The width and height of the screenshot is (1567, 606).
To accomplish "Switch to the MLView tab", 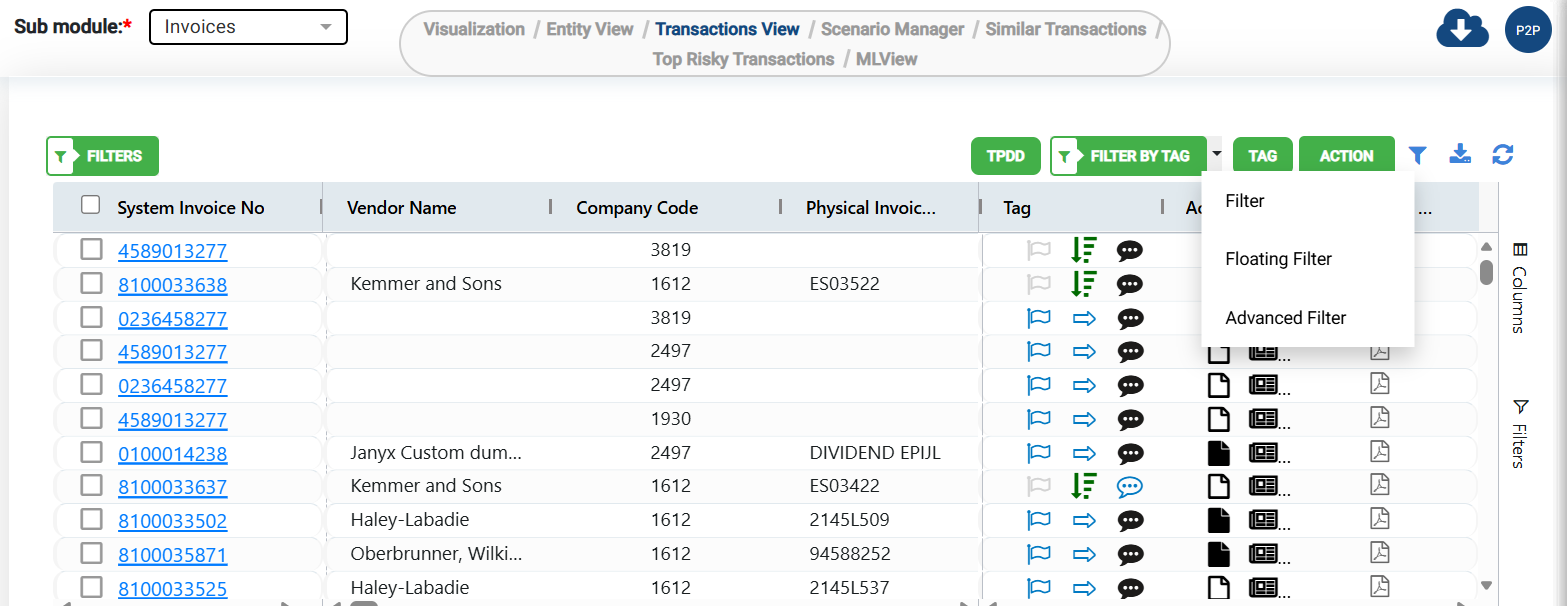I will pyautogui.click(x=887, y=59).
